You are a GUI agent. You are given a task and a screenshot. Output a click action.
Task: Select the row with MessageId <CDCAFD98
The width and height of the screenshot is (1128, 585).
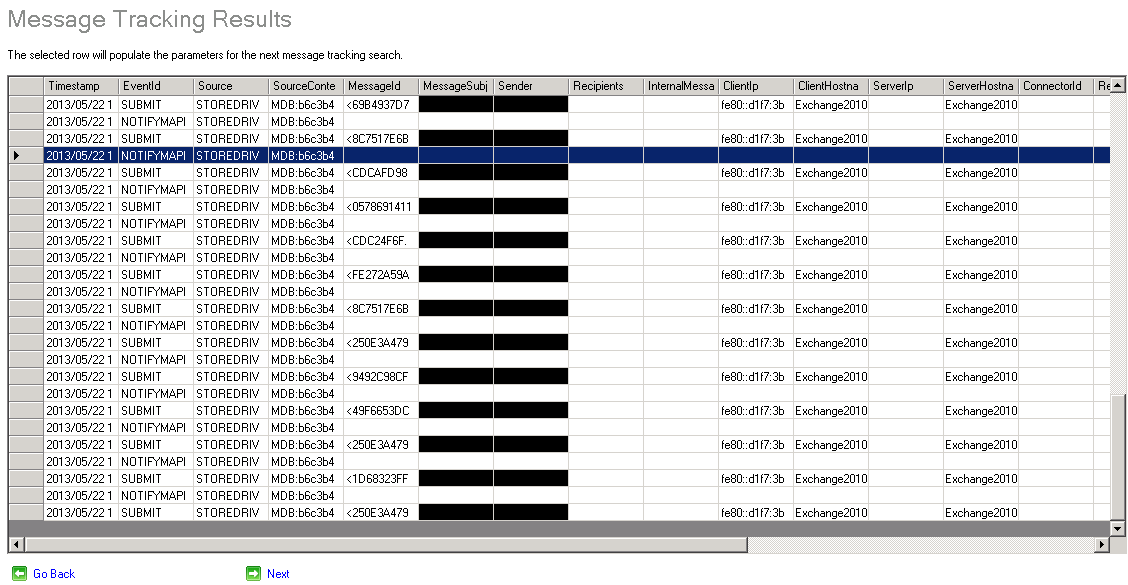coord(380,173)
